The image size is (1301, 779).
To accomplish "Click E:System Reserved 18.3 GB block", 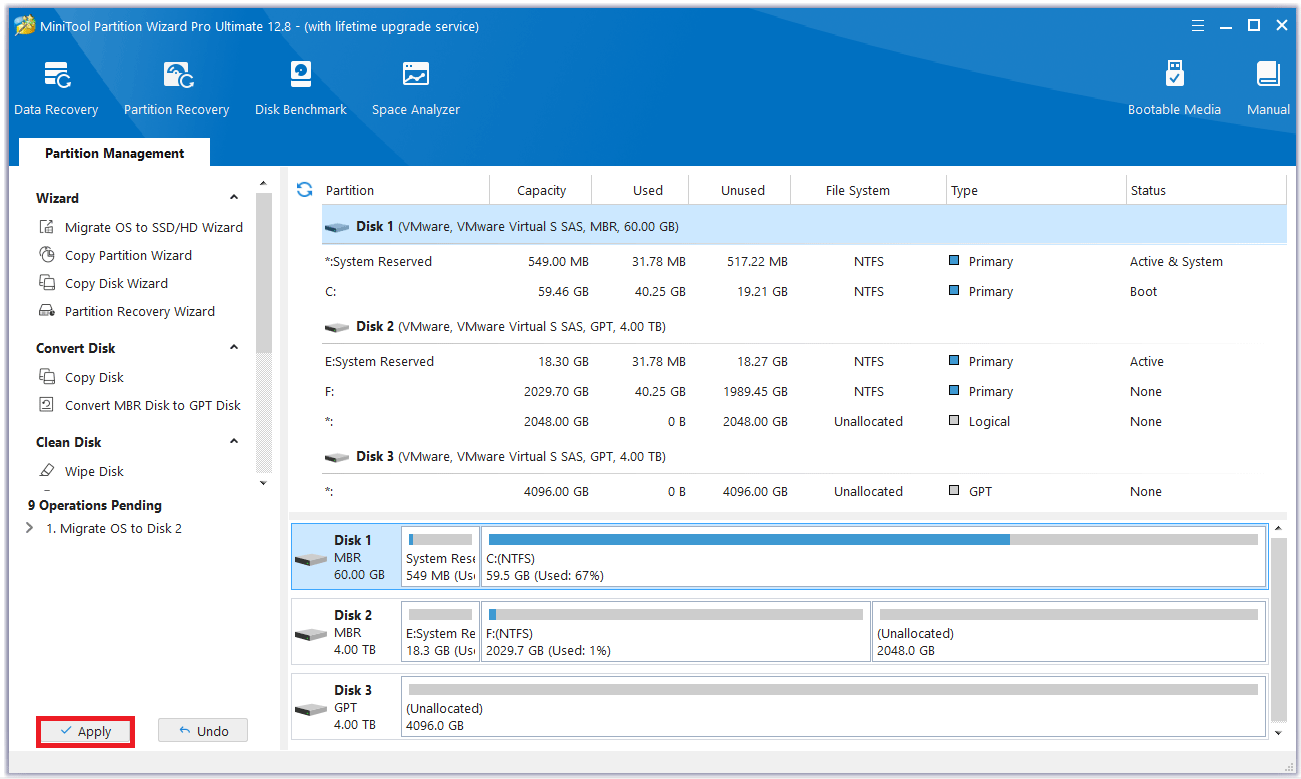I will 440,632.
